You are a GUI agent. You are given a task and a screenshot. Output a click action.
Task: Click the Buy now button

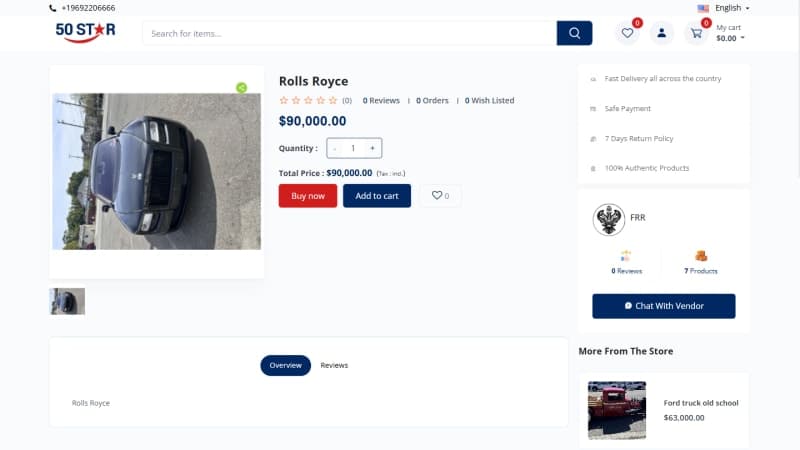[308, 196]
